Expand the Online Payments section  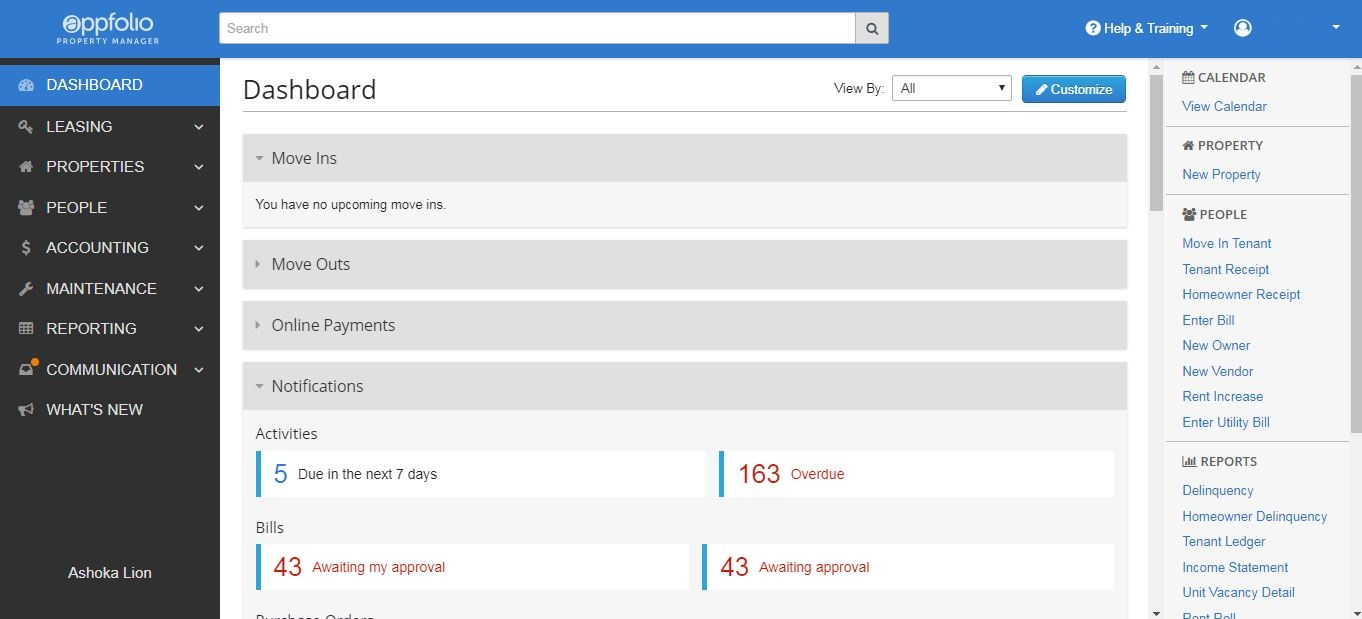point(685,326)
